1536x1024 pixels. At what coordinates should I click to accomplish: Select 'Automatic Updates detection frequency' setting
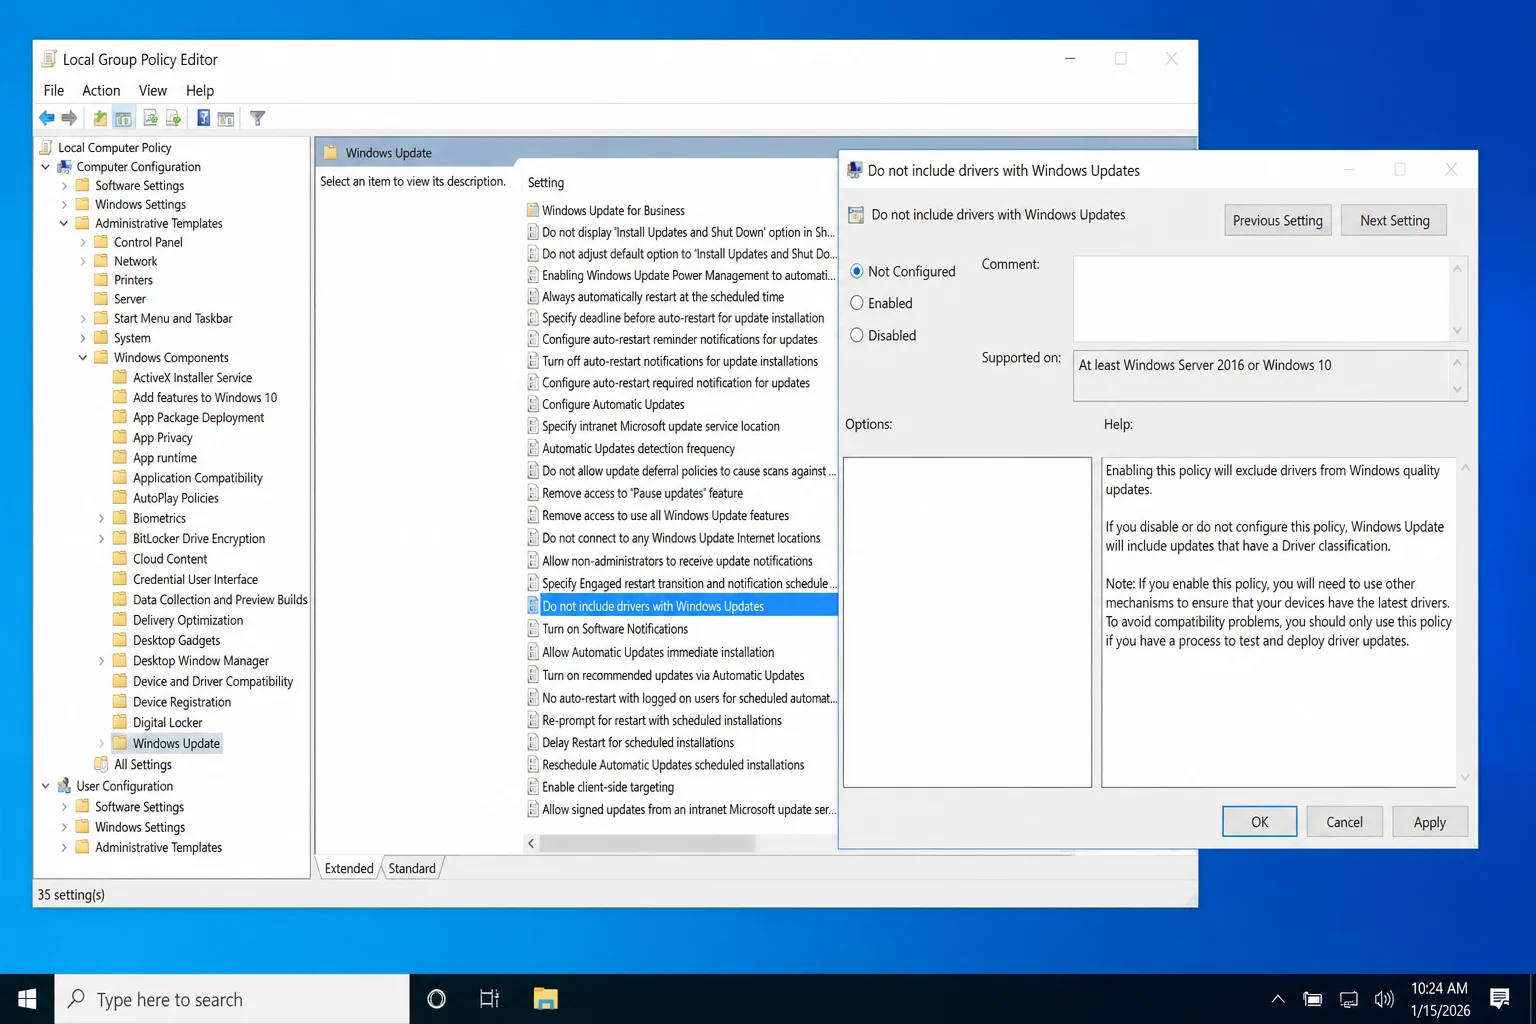pyautogui.click(x=638, y=449)
